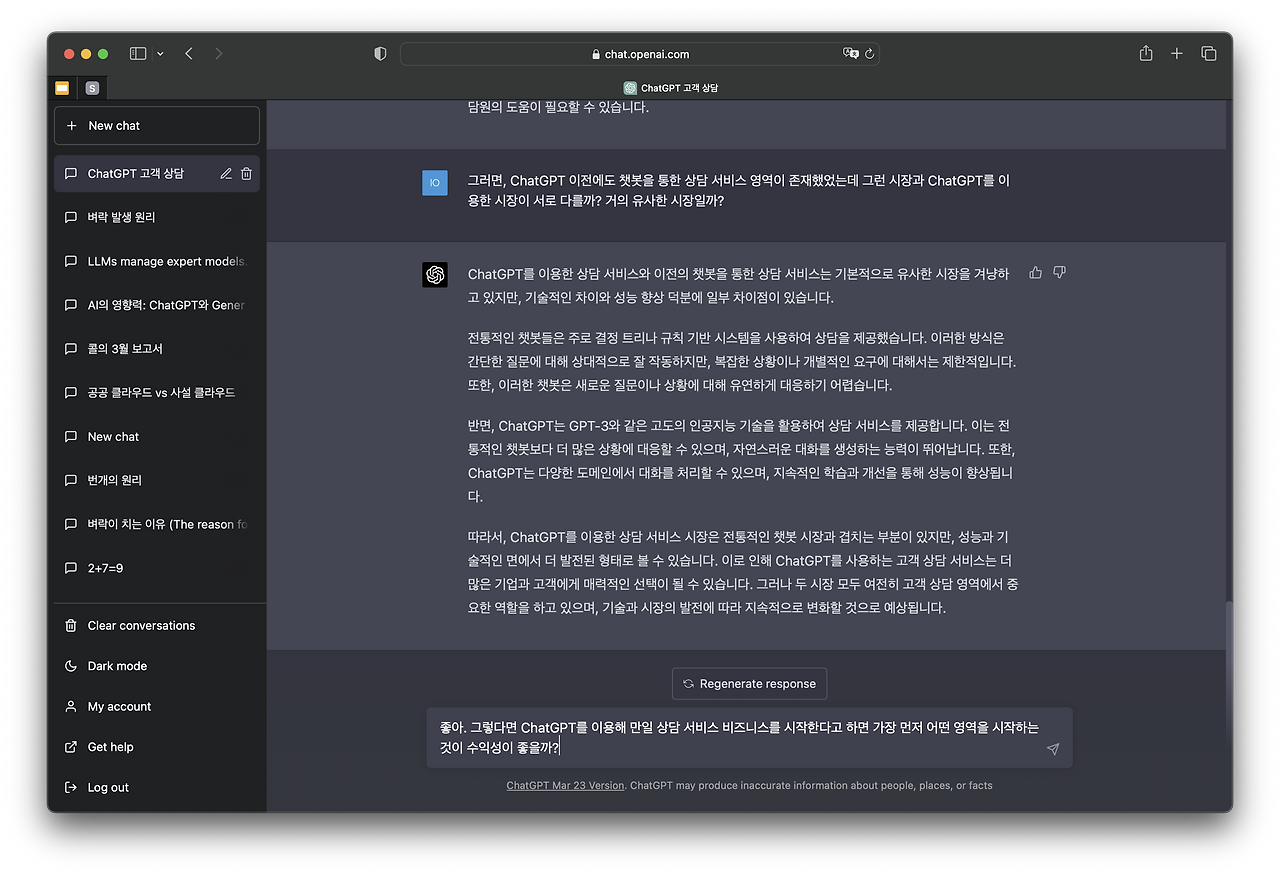Rename the ChatGPT 고객 상담 chat via pencil icon
Image resolution: width=1280 pixels, height=875 pixels.
(226, 172)
